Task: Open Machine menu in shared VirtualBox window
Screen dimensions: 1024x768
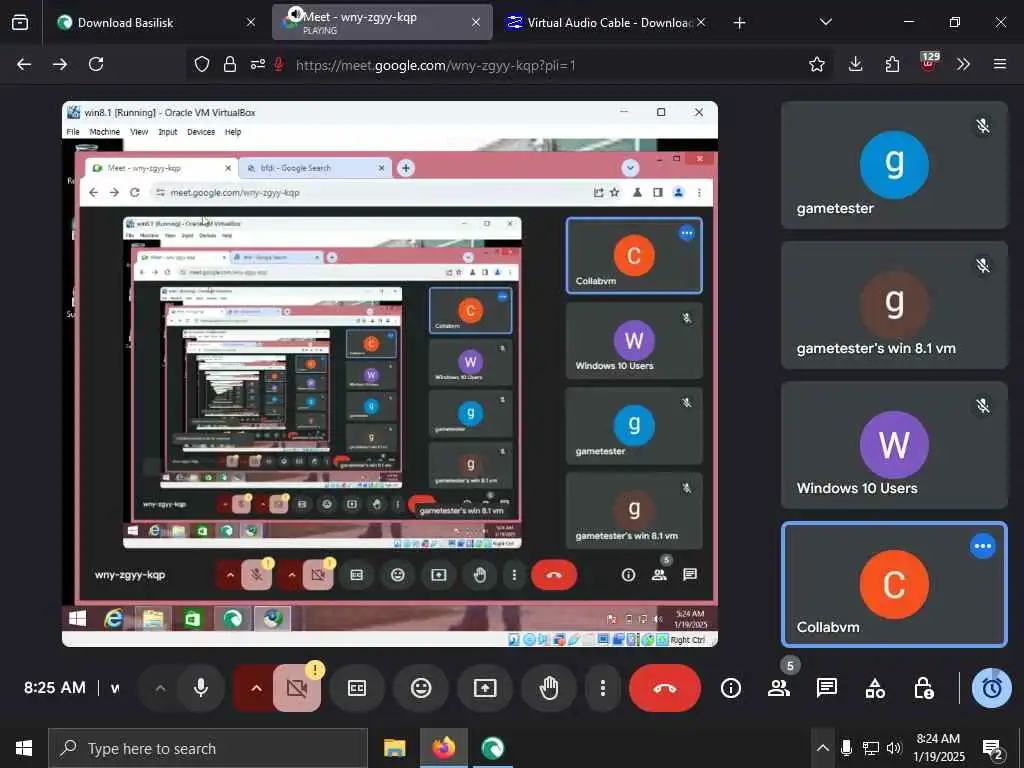Action: click(104, 132)
